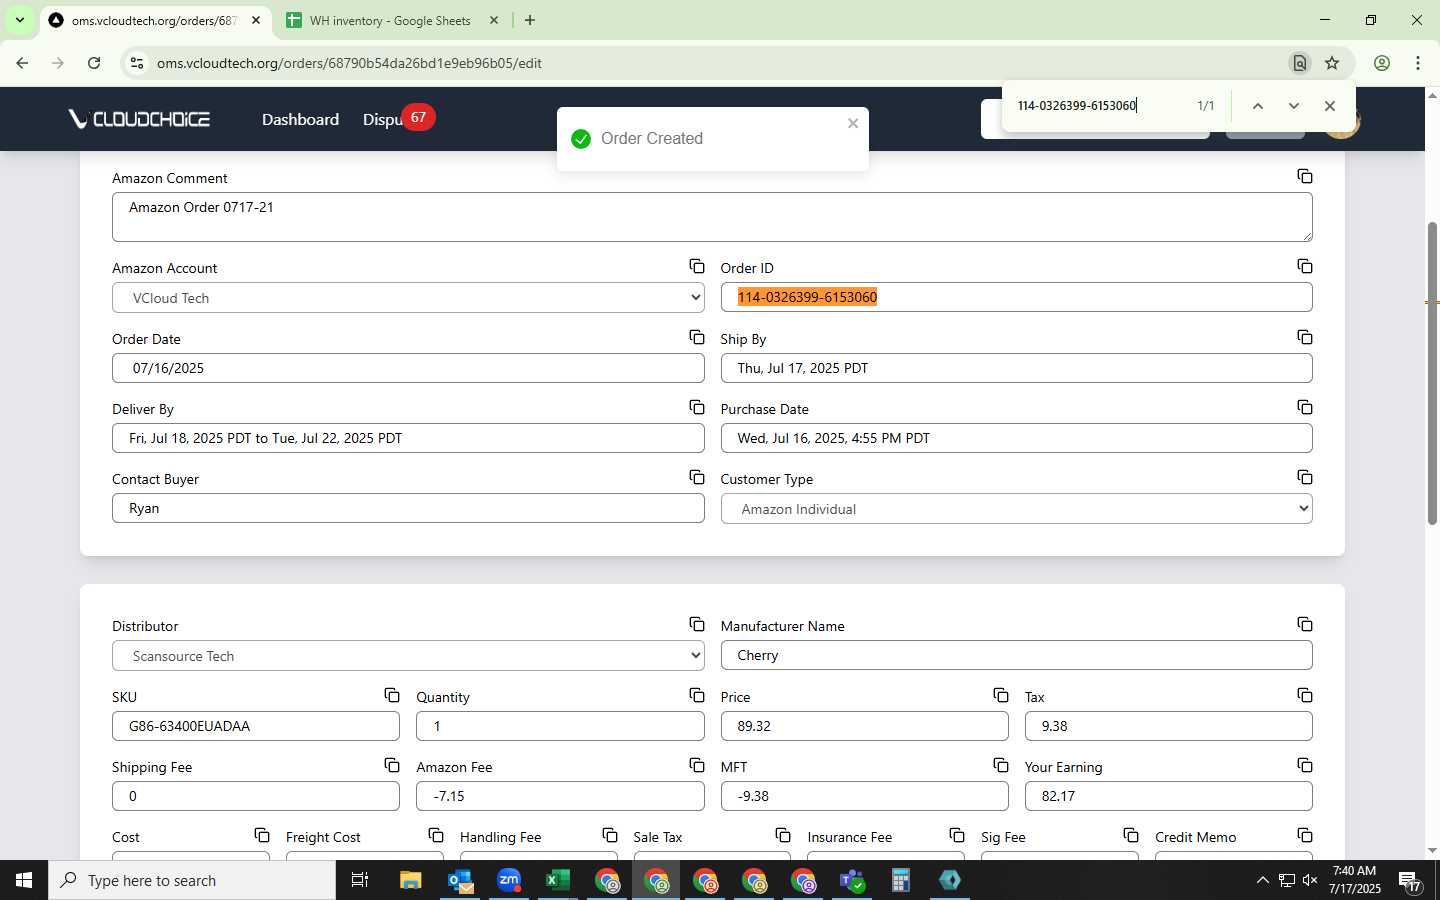Copy the Order Date value

click(697, 337)
